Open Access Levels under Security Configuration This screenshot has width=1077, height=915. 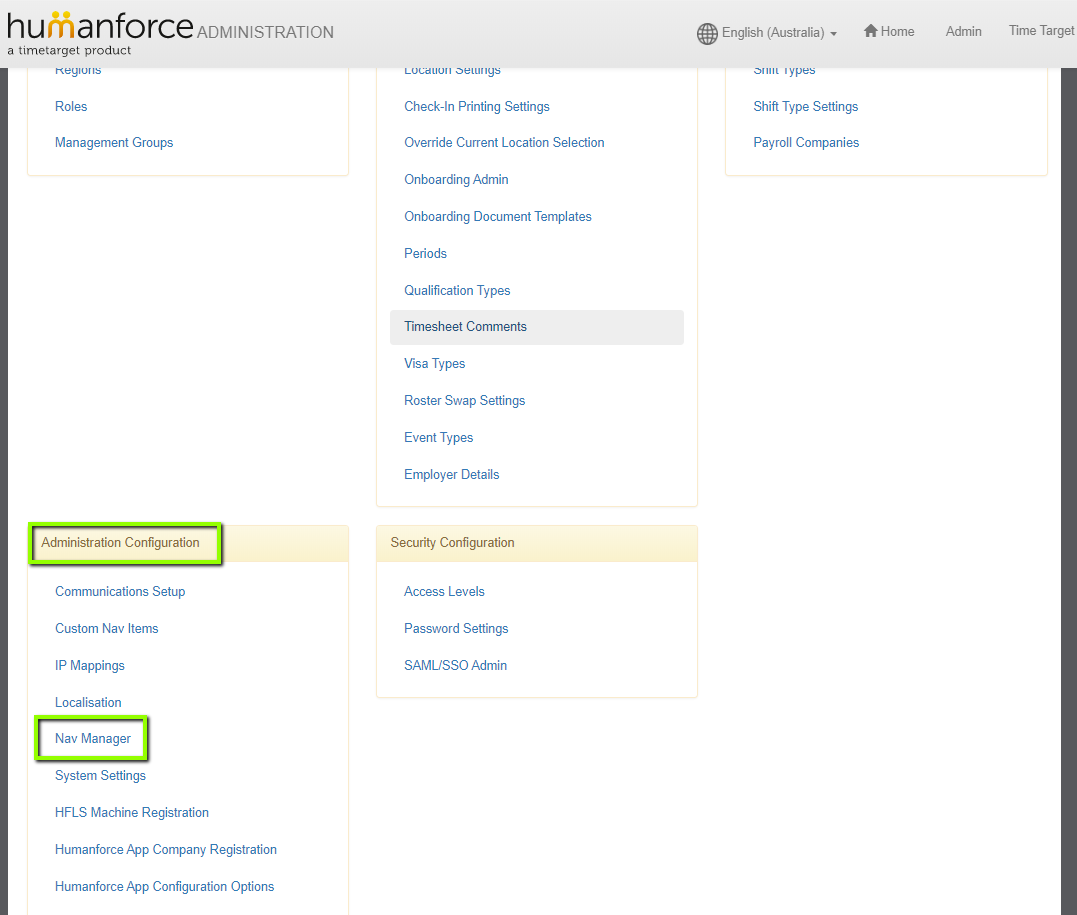pos(444,591)
